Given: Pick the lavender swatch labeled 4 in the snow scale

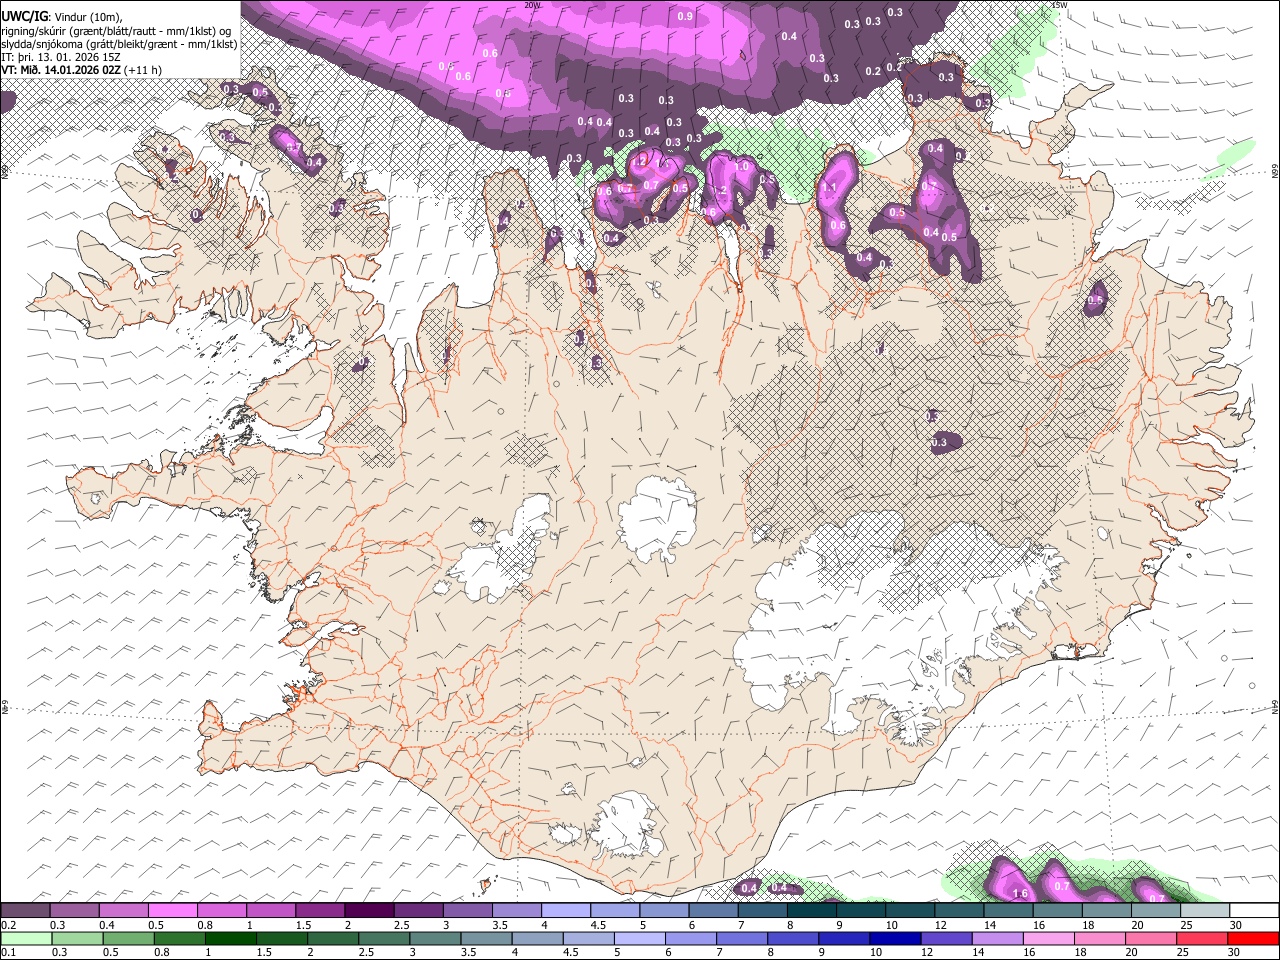Looking at the screenshot, I should pos(566,911).
